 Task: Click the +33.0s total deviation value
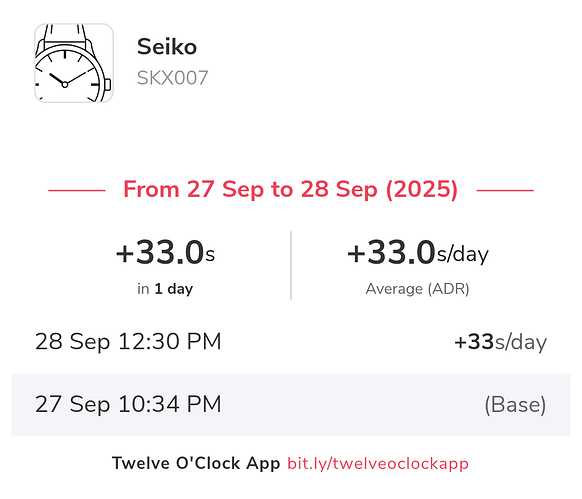[x=165, y=252]
